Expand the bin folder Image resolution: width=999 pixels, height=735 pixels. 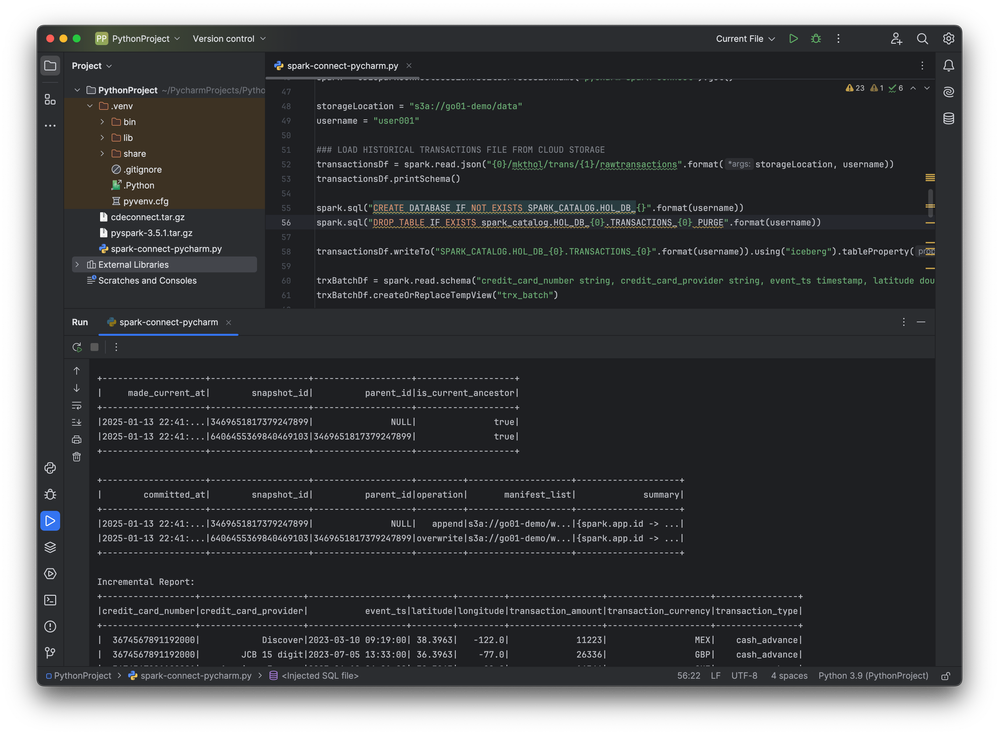coord(103,122)
